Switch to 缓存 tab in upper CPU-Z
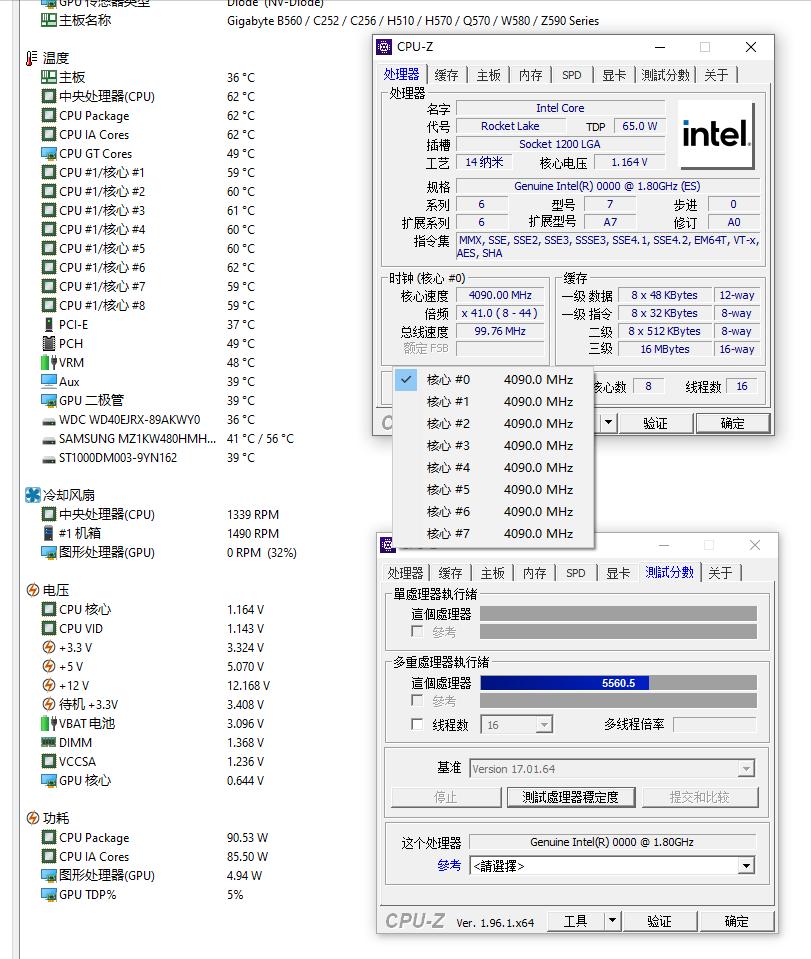 446,75
